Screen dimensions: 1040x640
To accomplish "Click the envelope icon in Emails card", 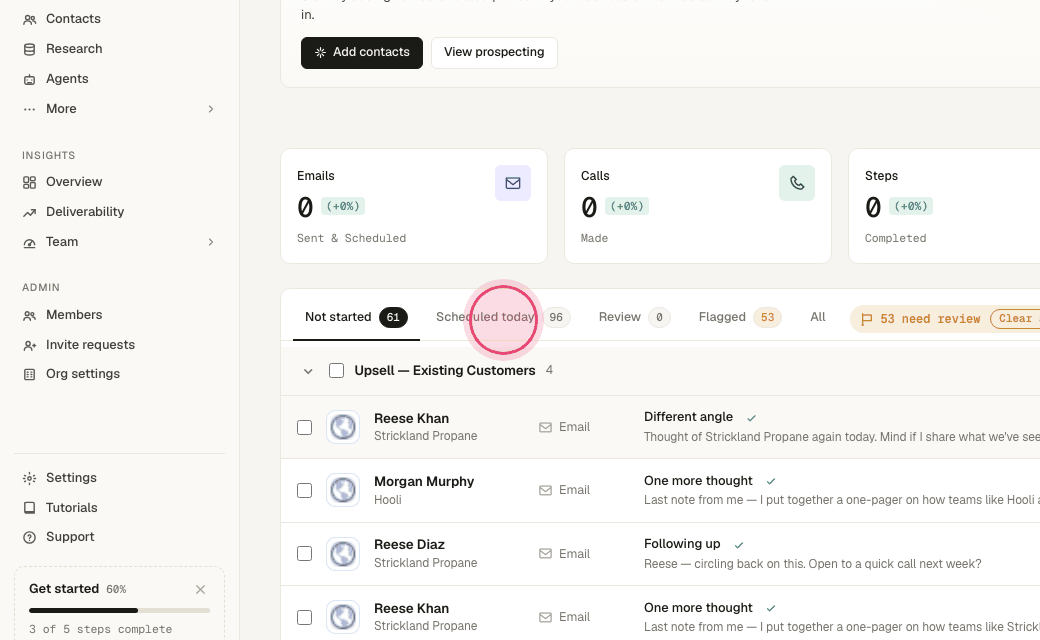I will click(x=513, y=183).
